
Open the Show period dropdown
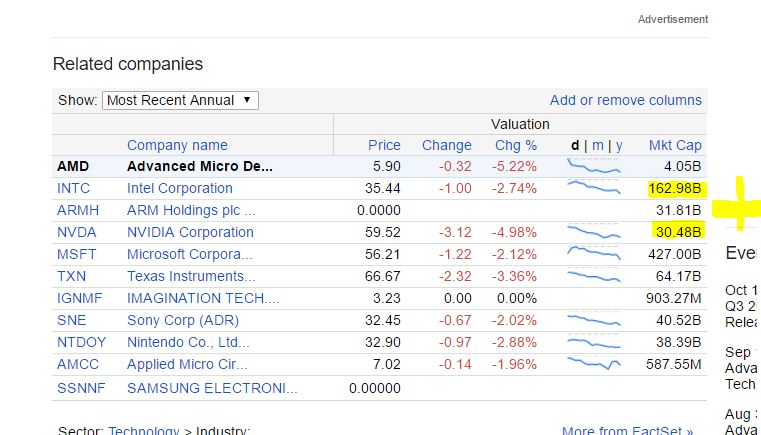click(180, 100)
